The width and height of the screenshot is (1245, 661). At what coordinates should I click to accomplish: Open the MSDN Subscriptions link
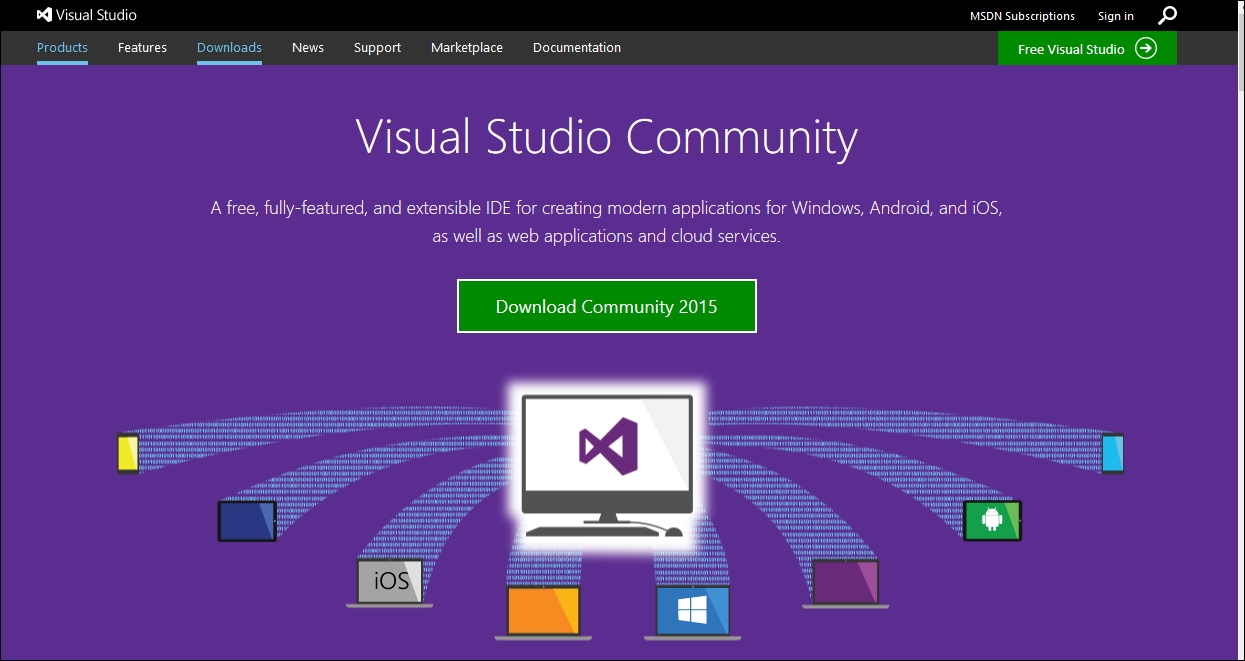(1022, 16)
